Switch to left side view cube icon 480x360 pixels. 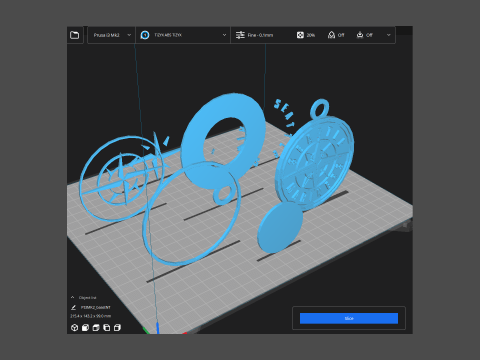pos(107,328)
